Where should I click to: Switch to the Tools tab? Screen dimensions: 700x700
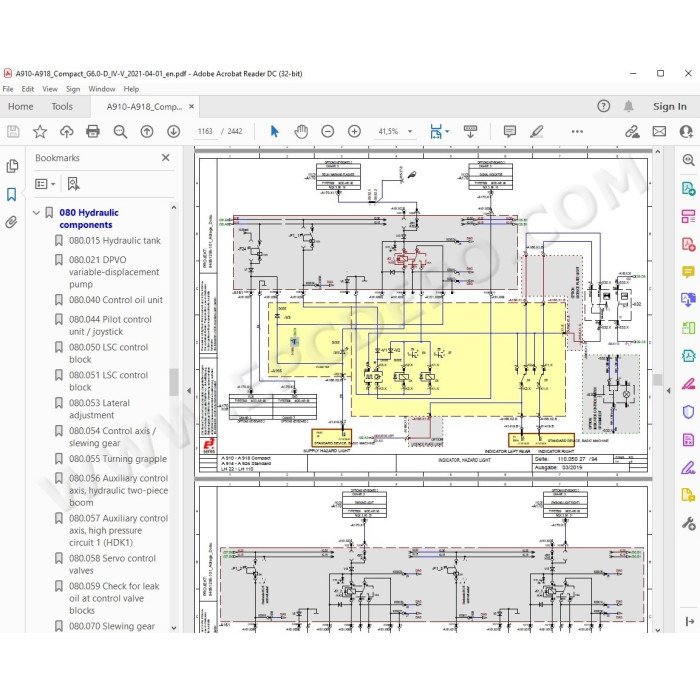coord(62,106)
